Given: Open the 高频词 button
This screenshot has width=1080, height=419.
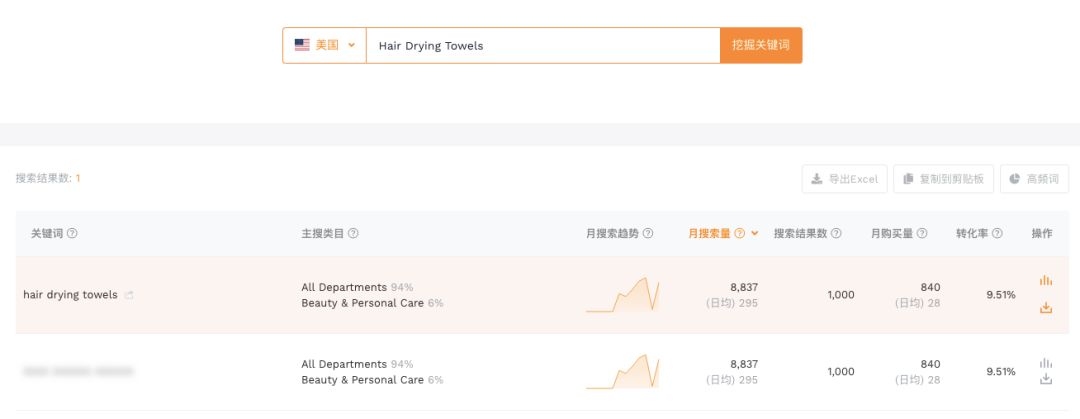Looking at the screenshot, I should pos(1034,179).
